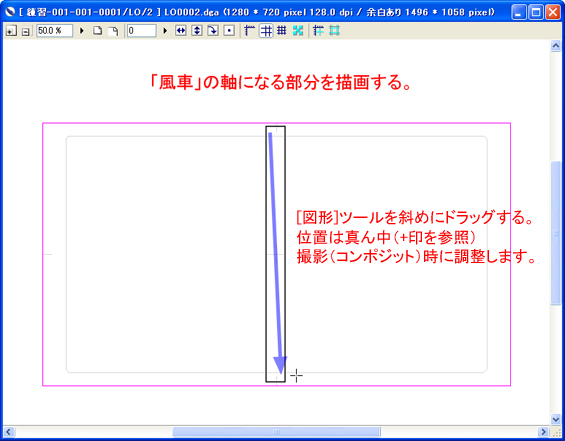565x441 pixels.
Task: Flip canvas vertically with the up-down arrows icon
Action: click(197, 31)
